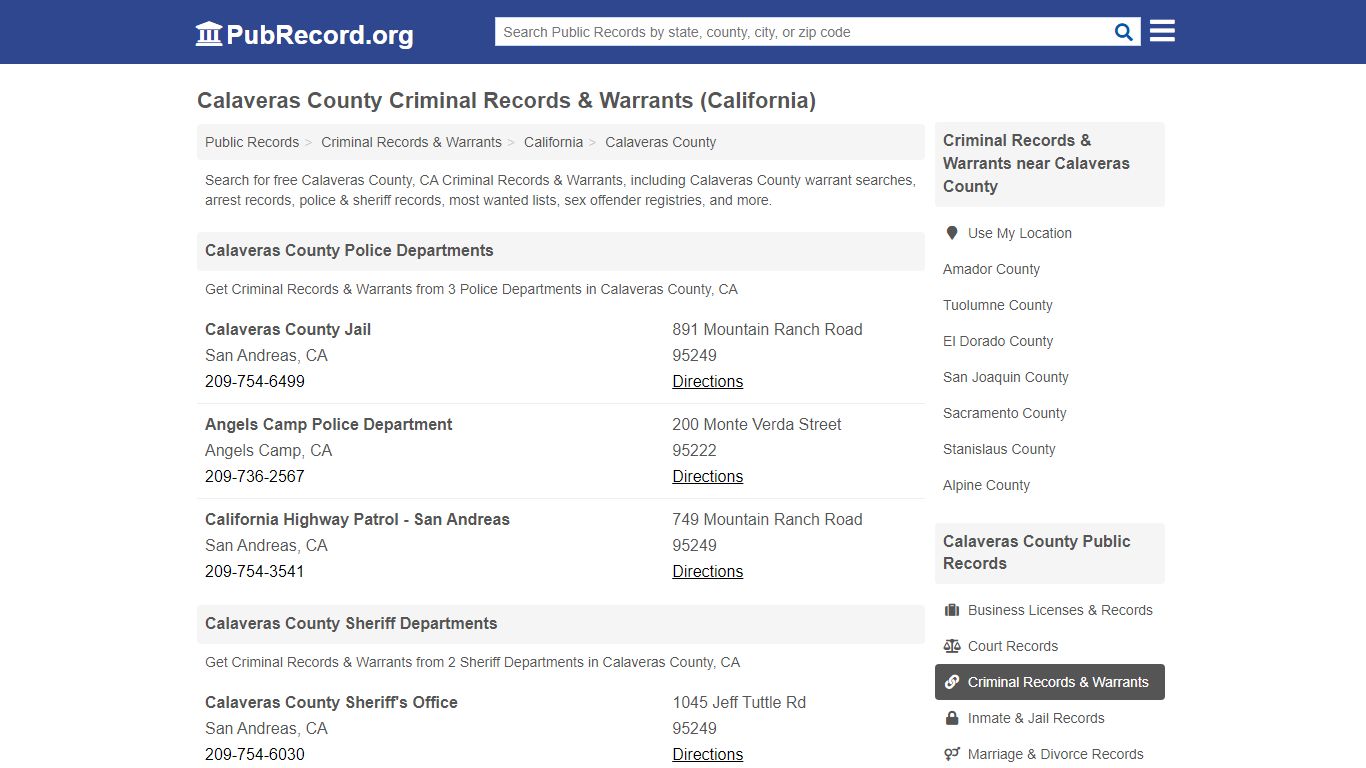This screenshot has height=768, width=1366.
Task: Get Directions to 1045 Jeff Tuttle Rd
Action: [707, 754]
